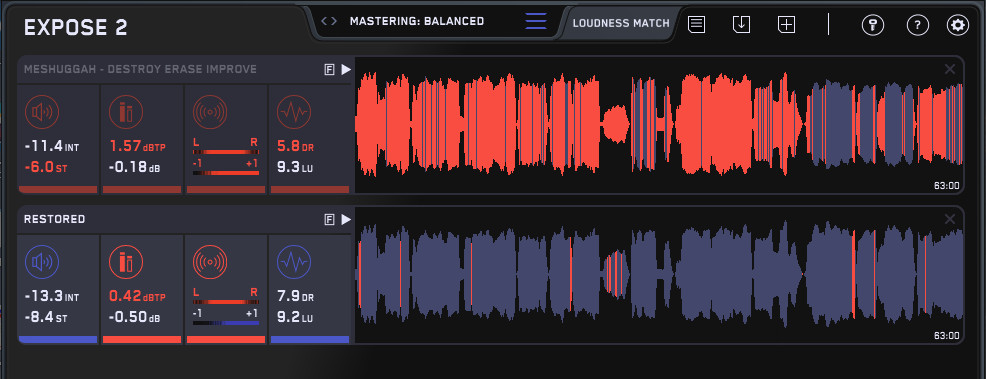The image size is (986, 379).
Task: Click the Restored track F button
Action: pos(329,219)
